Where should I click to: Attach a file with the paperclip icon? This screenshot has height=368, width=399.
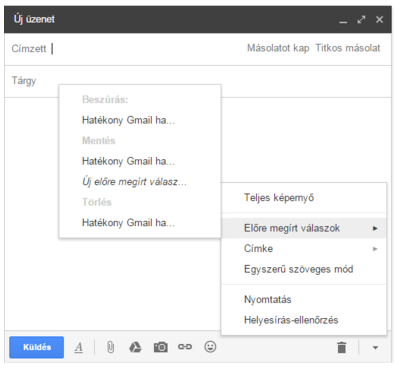tap(110, 347)
